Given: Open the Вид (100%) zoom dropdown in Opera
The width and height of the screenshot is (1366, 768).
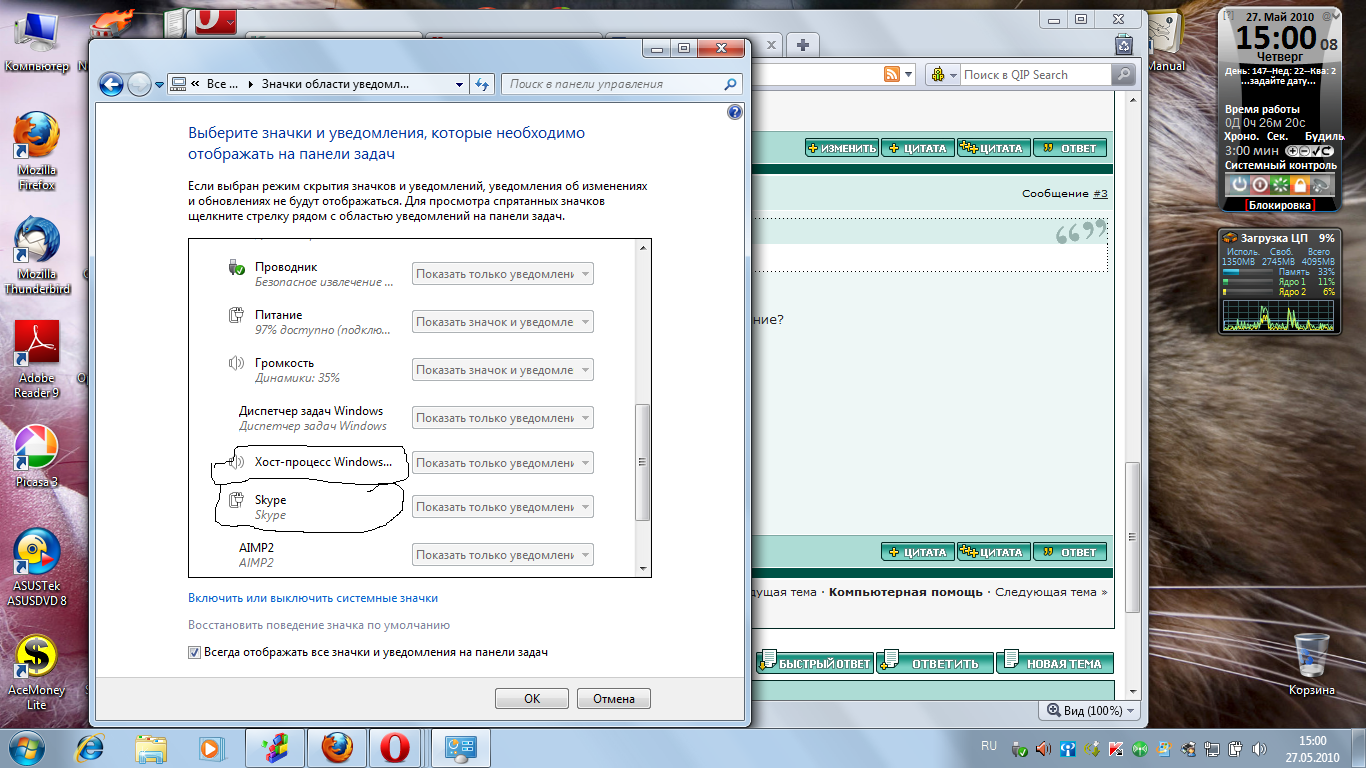Looking at the screenshot, I should (1090, 711).
